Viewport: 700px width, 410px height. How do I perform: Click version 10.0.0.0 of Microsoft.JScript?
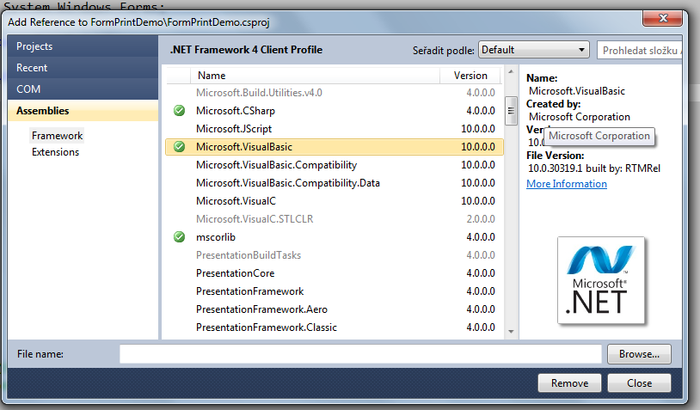tap(478, 129)
